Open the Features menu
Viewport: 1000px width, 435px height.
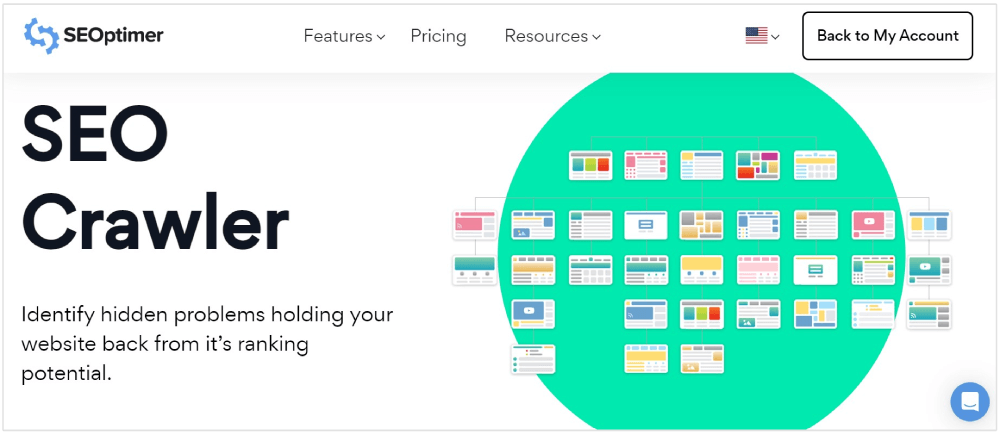click(338, 36)
